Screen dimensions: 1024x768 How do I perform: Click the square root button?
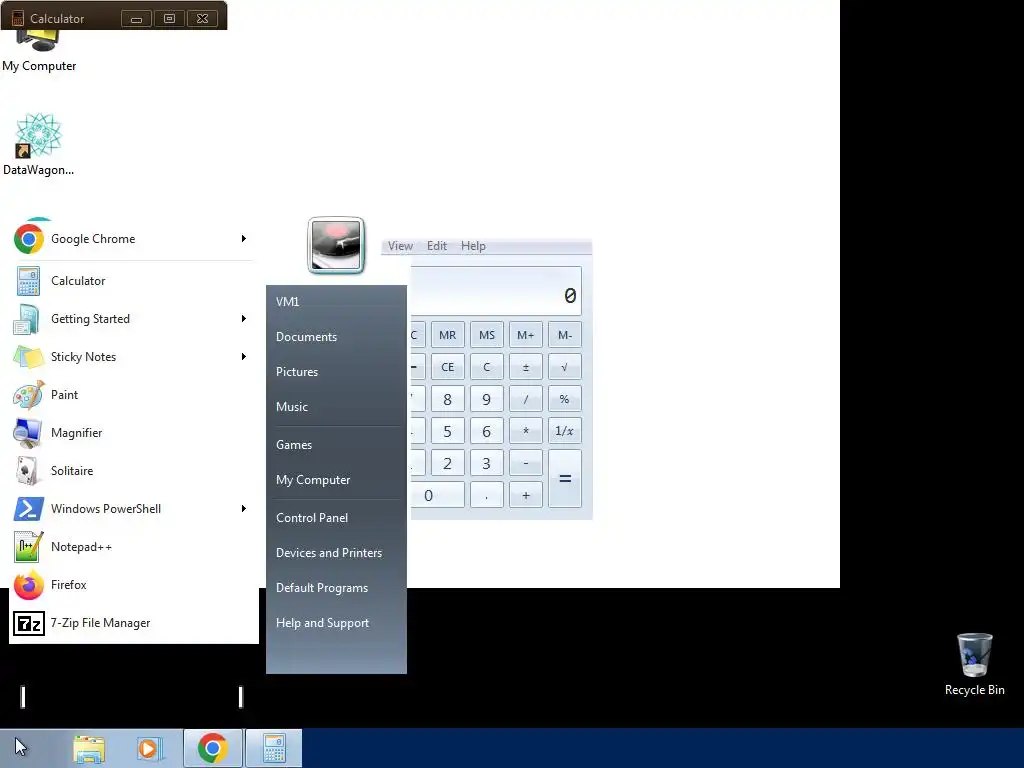coord(565,367)
